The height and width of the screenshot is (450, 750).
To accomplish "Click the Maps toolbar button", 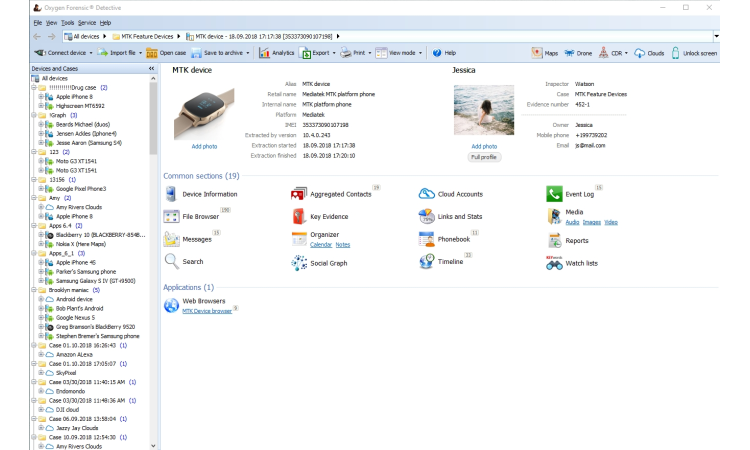I will click(545, 53).
